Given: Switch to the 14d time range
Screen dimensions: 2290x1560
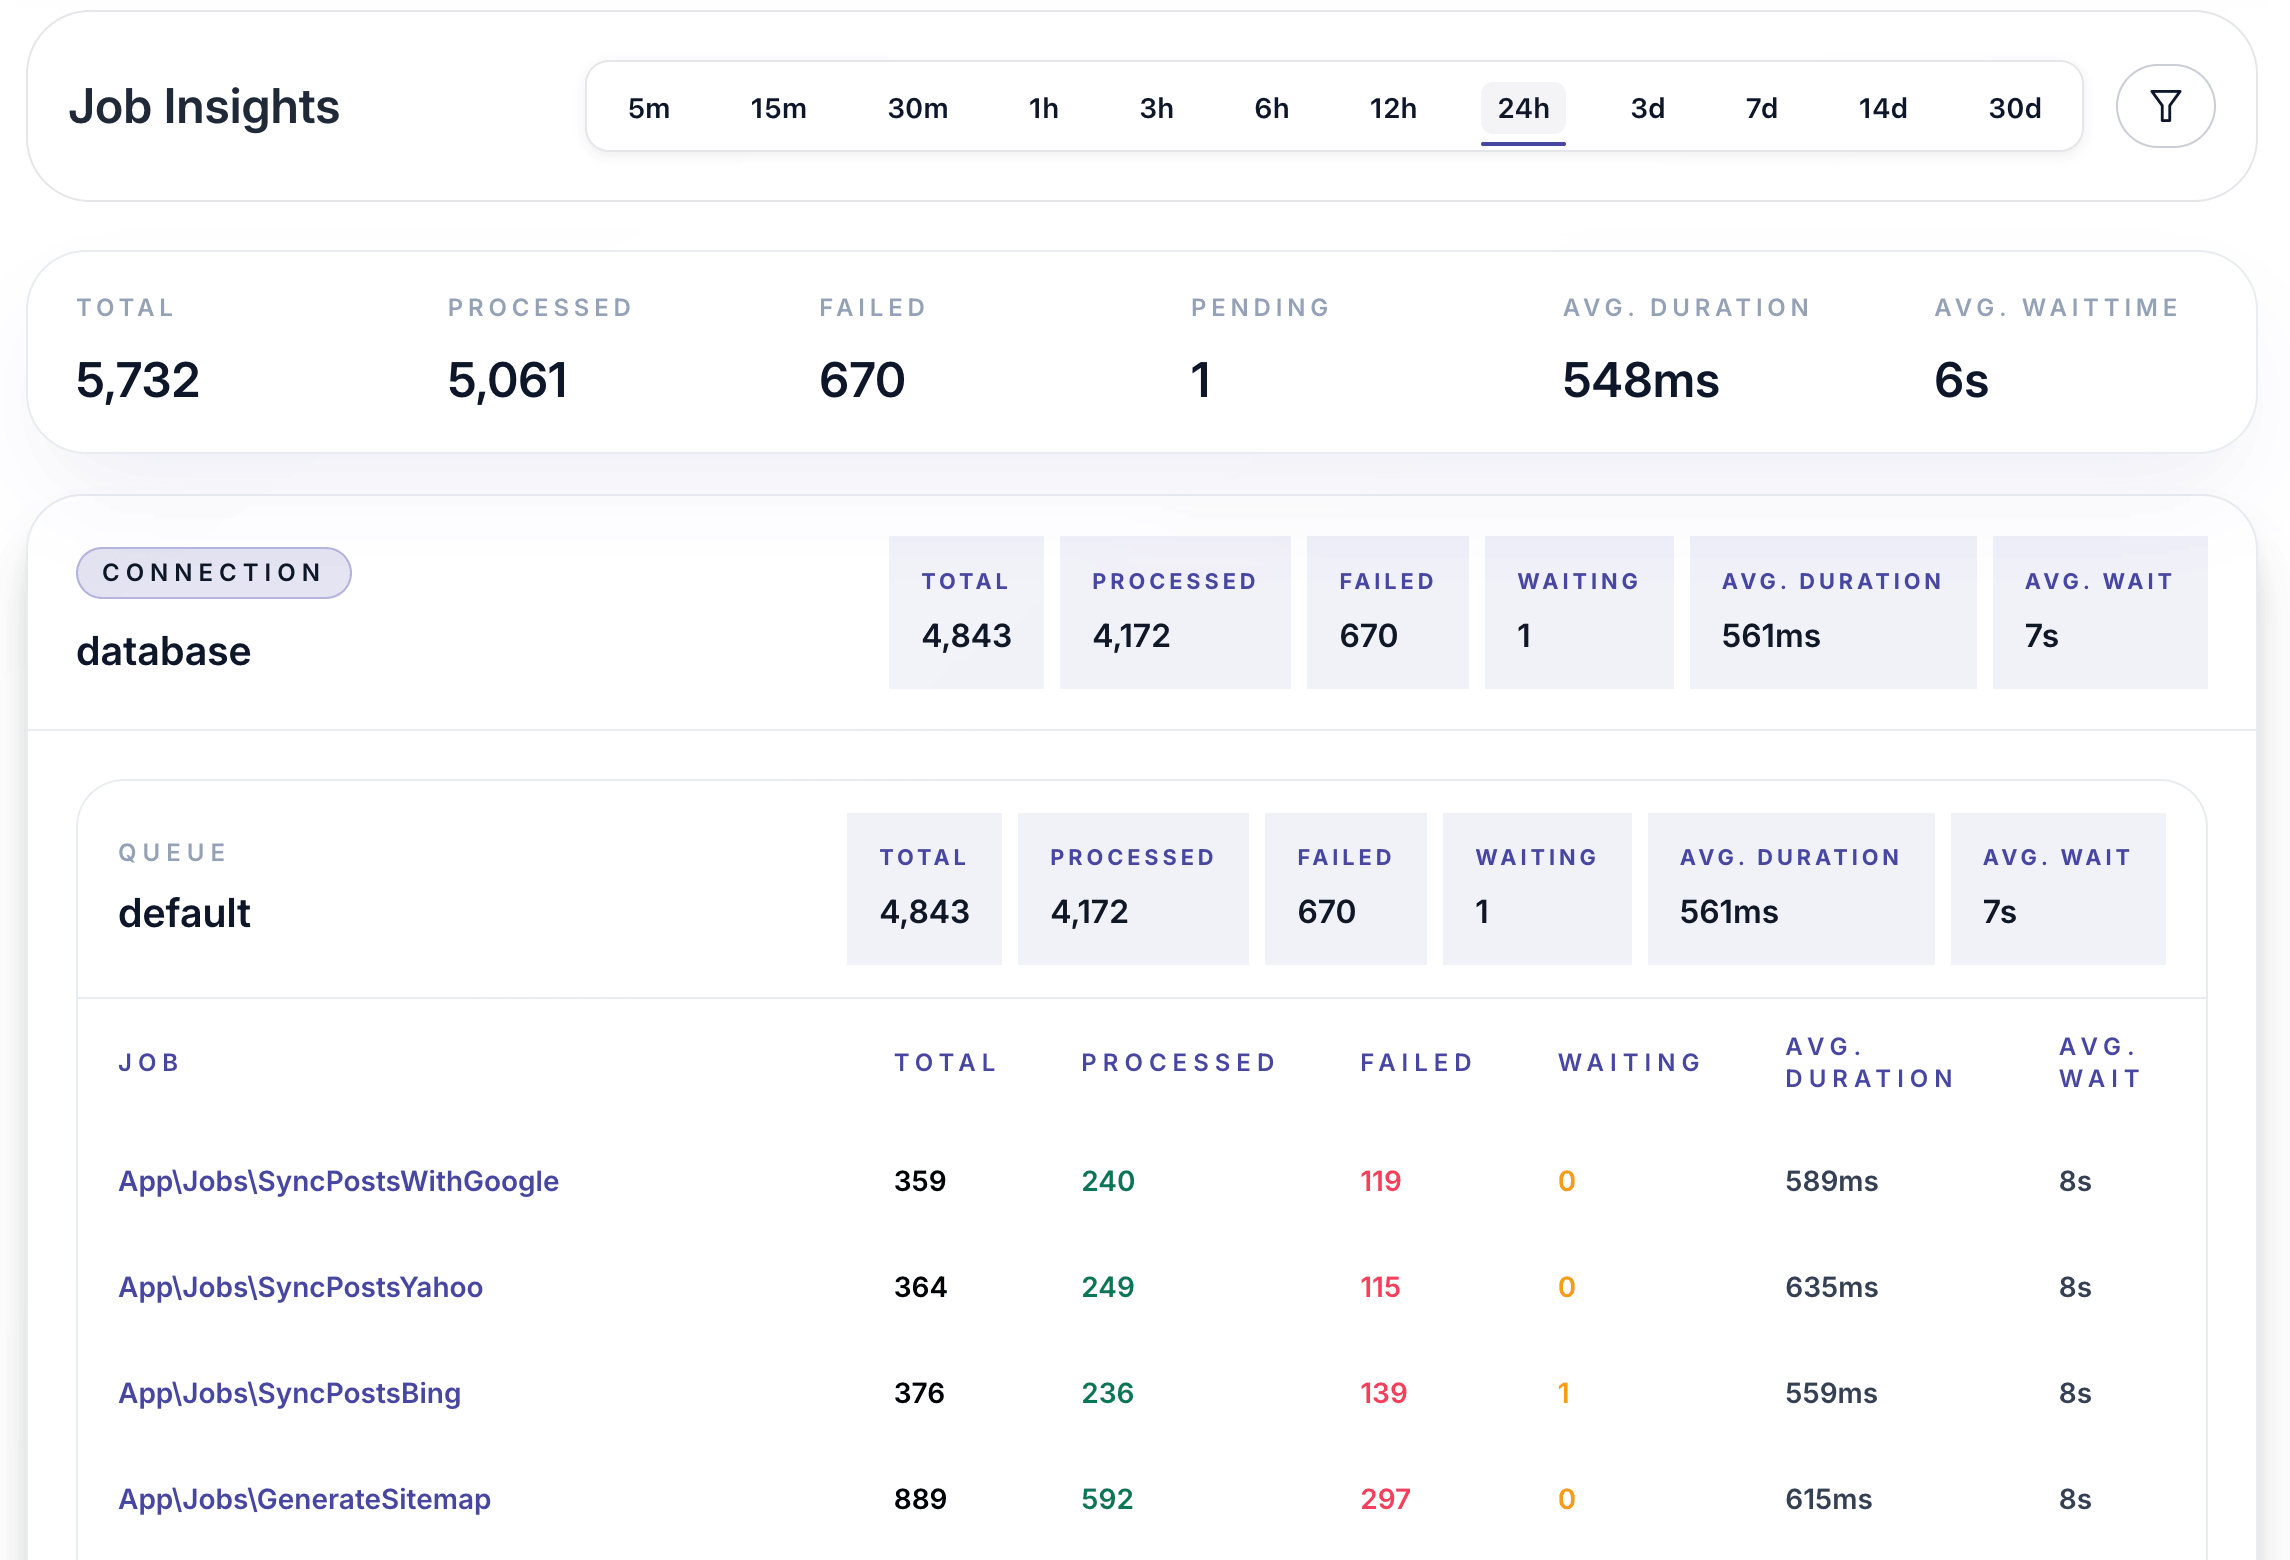Looking at the screenshot, I should [1882, 108].
